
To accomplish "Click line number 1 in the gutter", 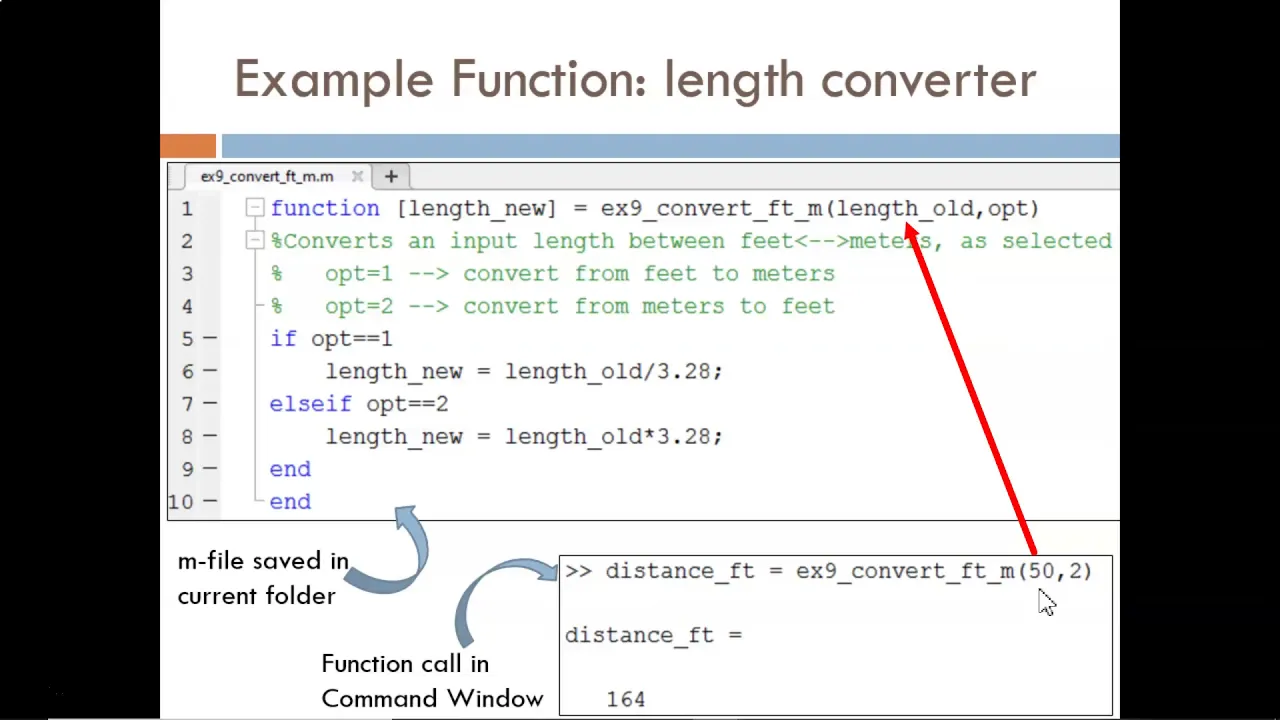I will (x=187, y=208).
